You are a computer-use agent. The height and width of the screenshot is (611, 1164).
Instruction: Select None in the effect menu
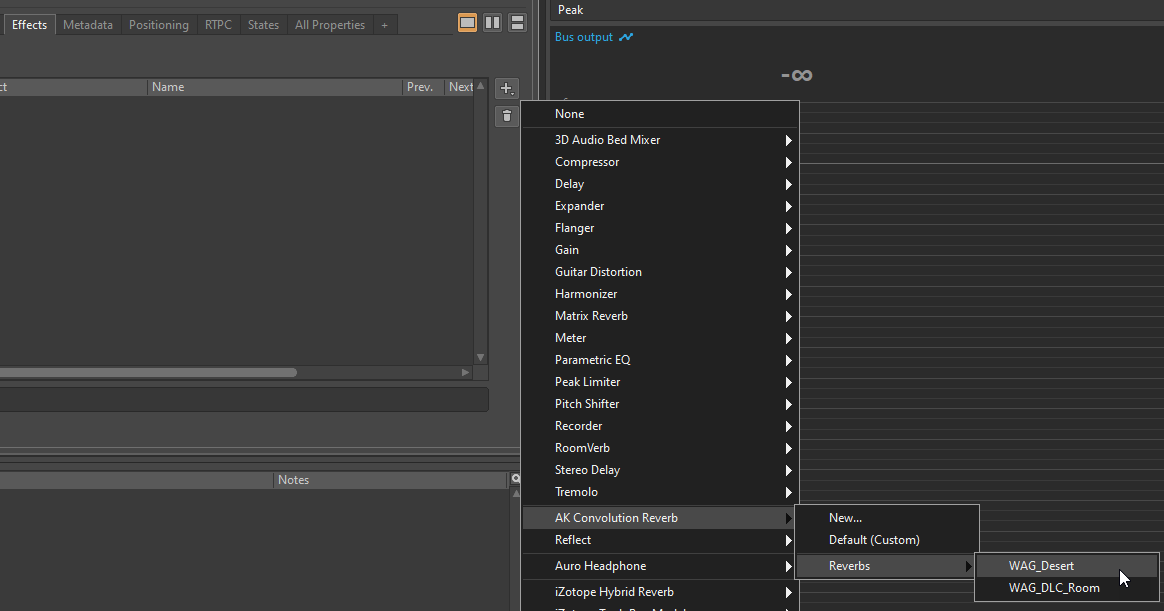(x=570, y=114)
